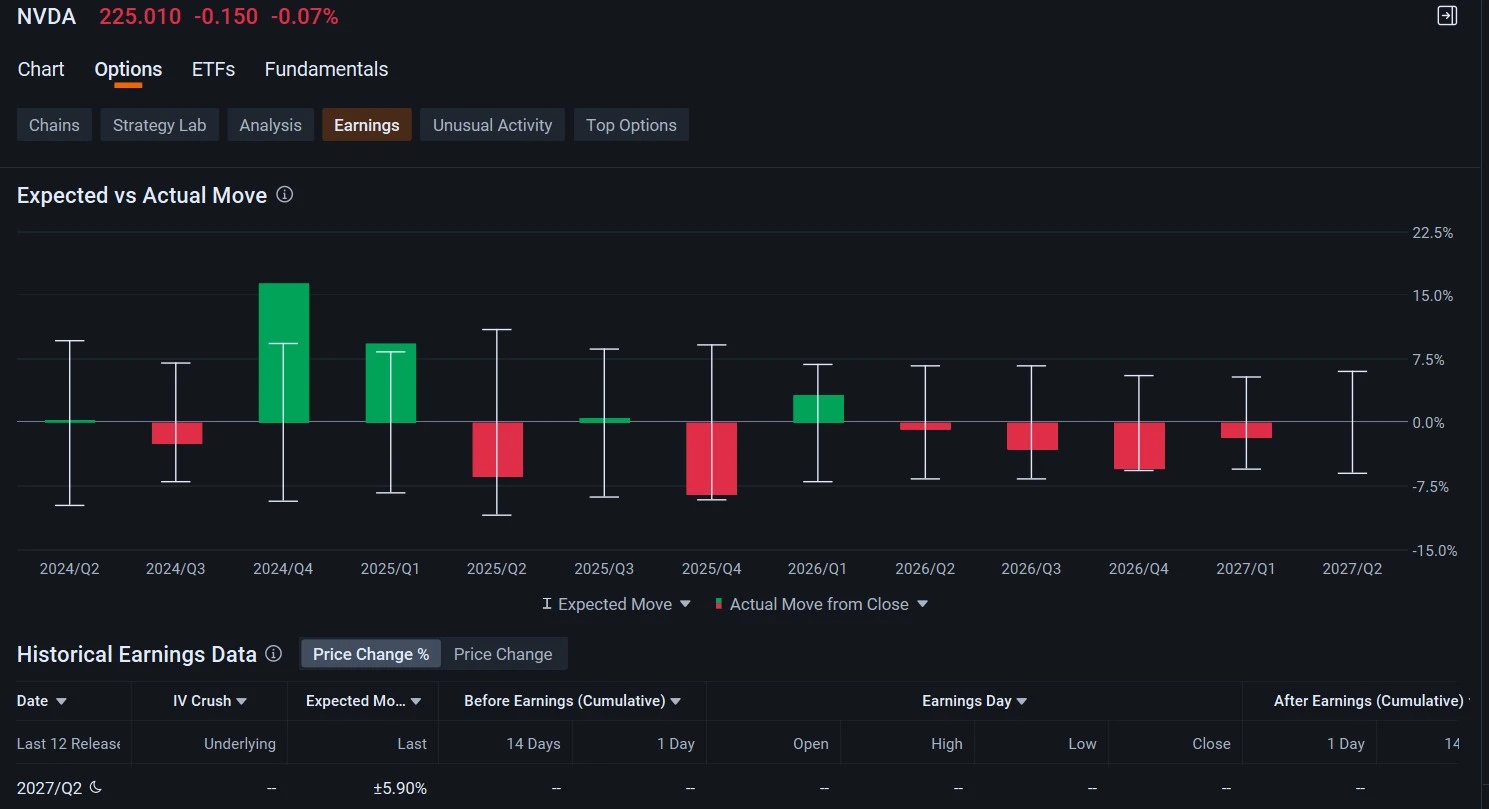The width and height of the screenshot is (1489, 809).
Task: Open Top Options section
Action: [x=631, y=125]
